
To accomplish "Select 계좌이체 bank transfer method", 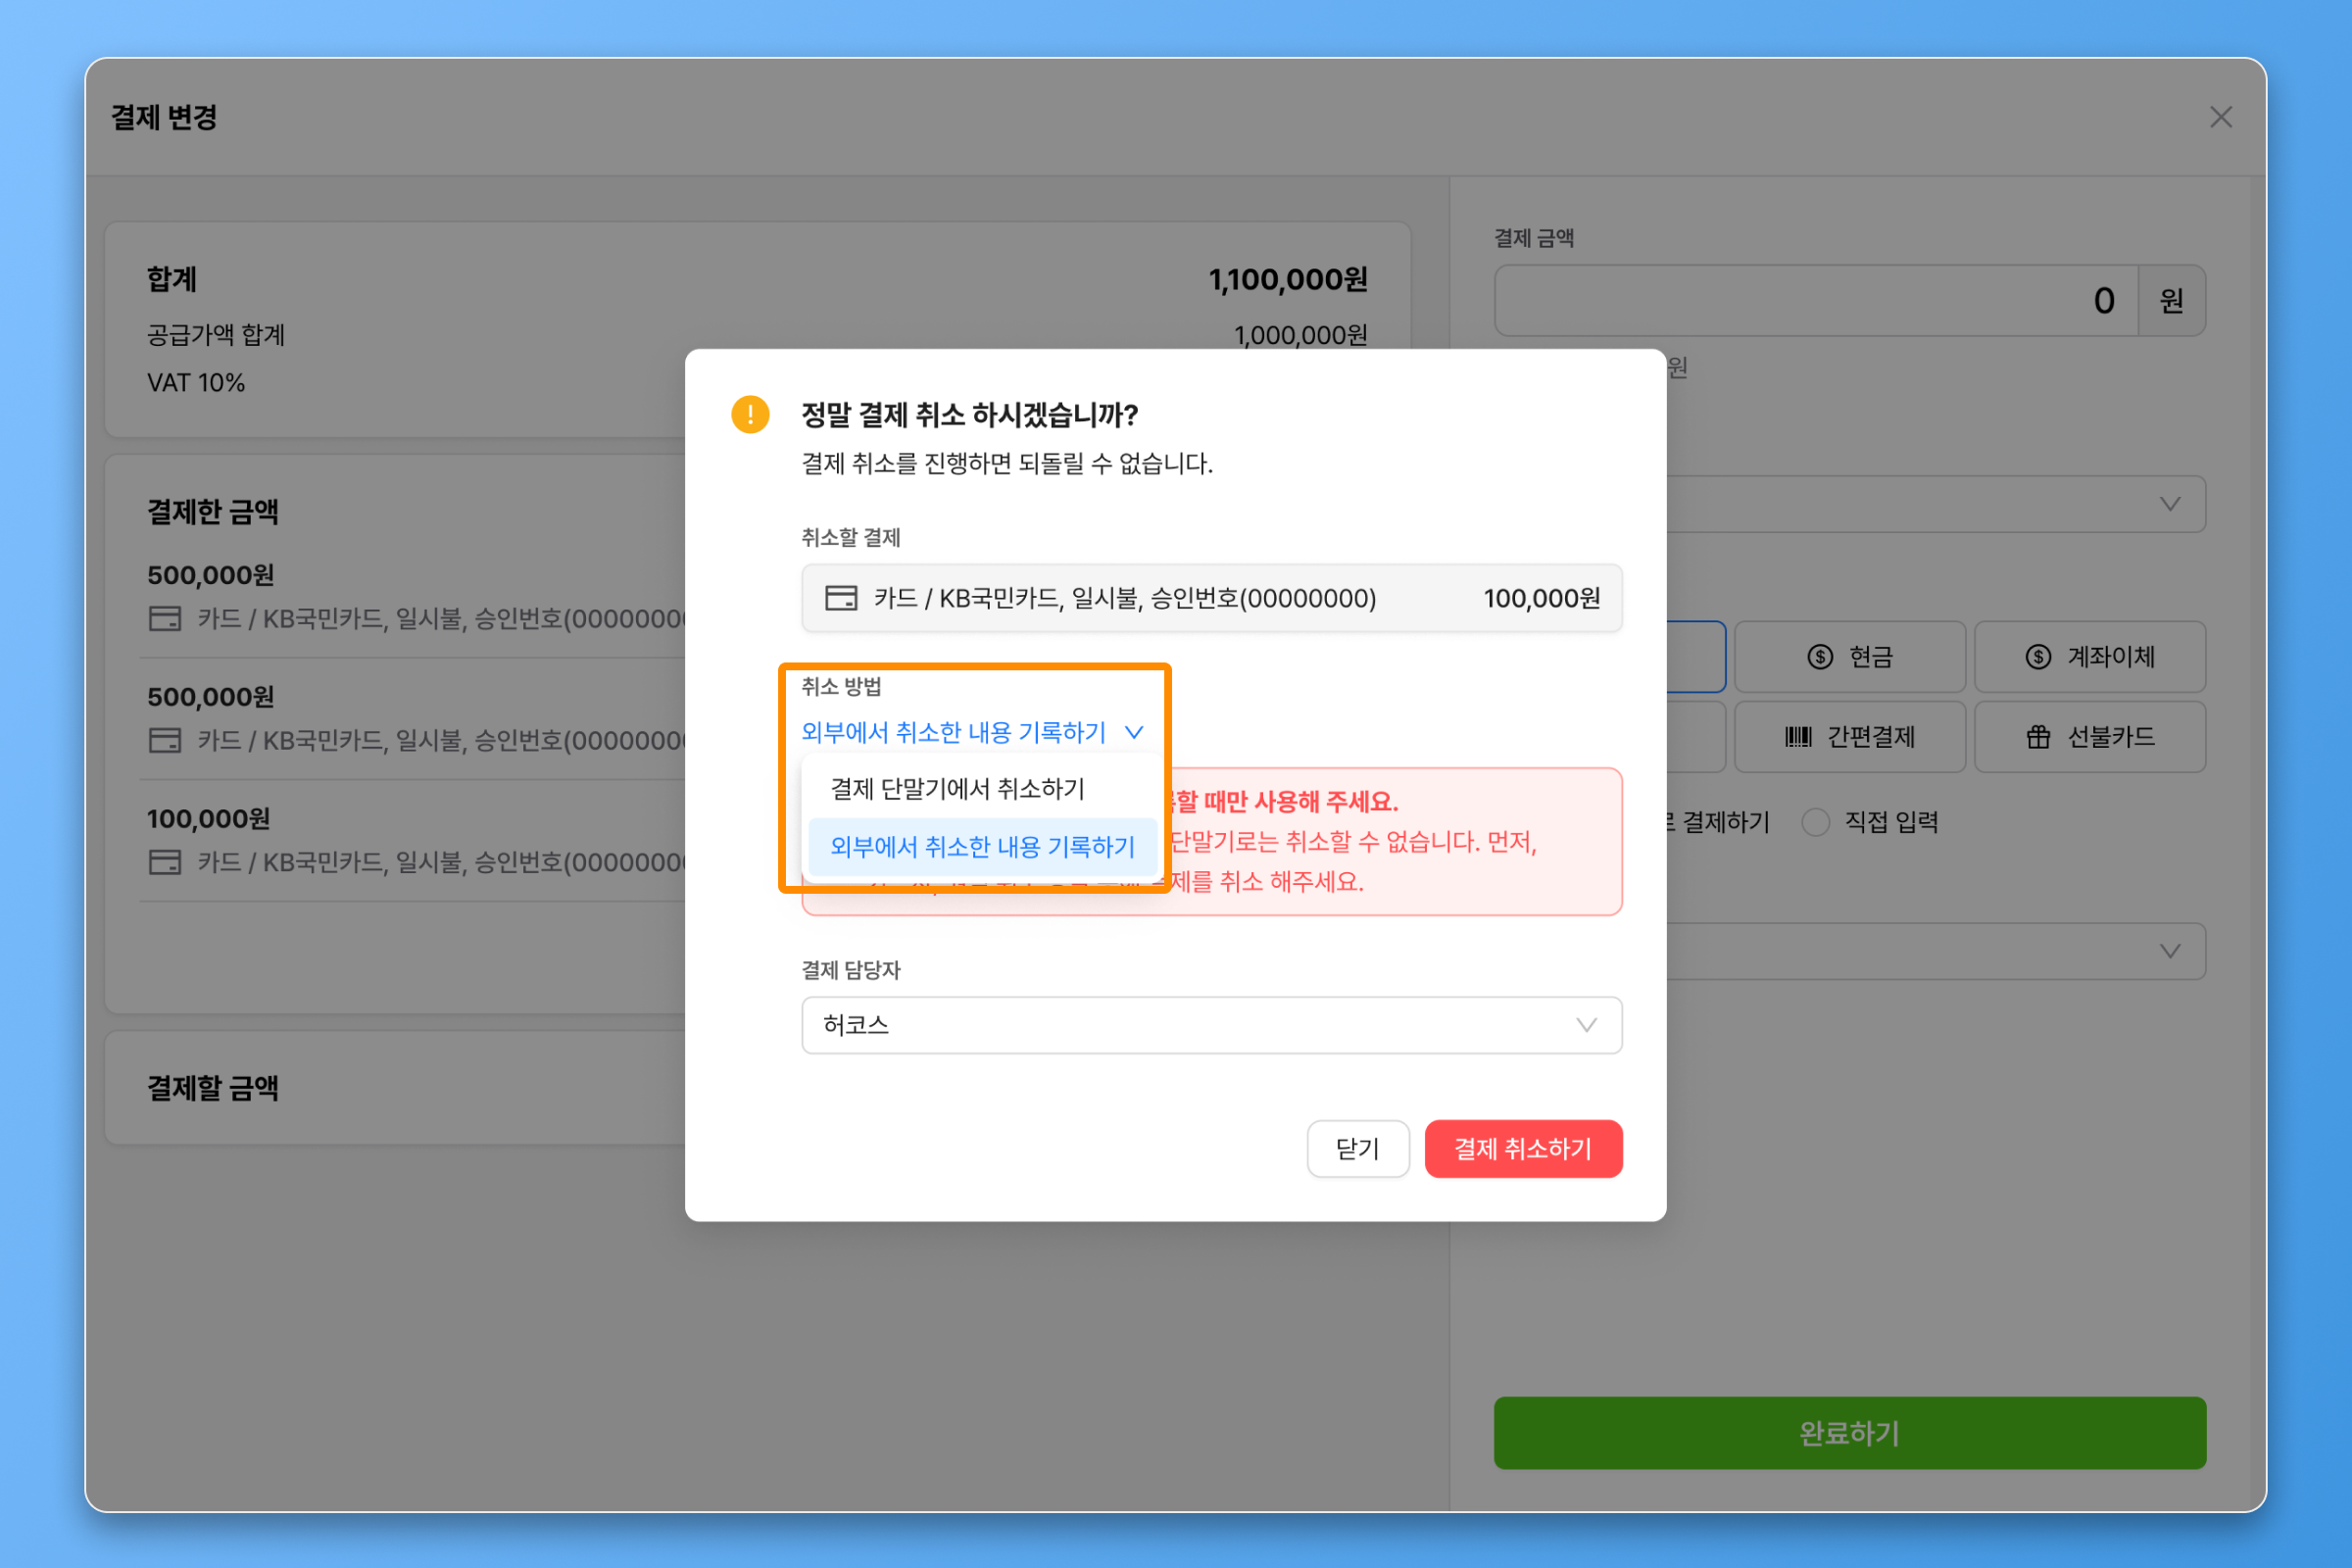I will 2089,657.
